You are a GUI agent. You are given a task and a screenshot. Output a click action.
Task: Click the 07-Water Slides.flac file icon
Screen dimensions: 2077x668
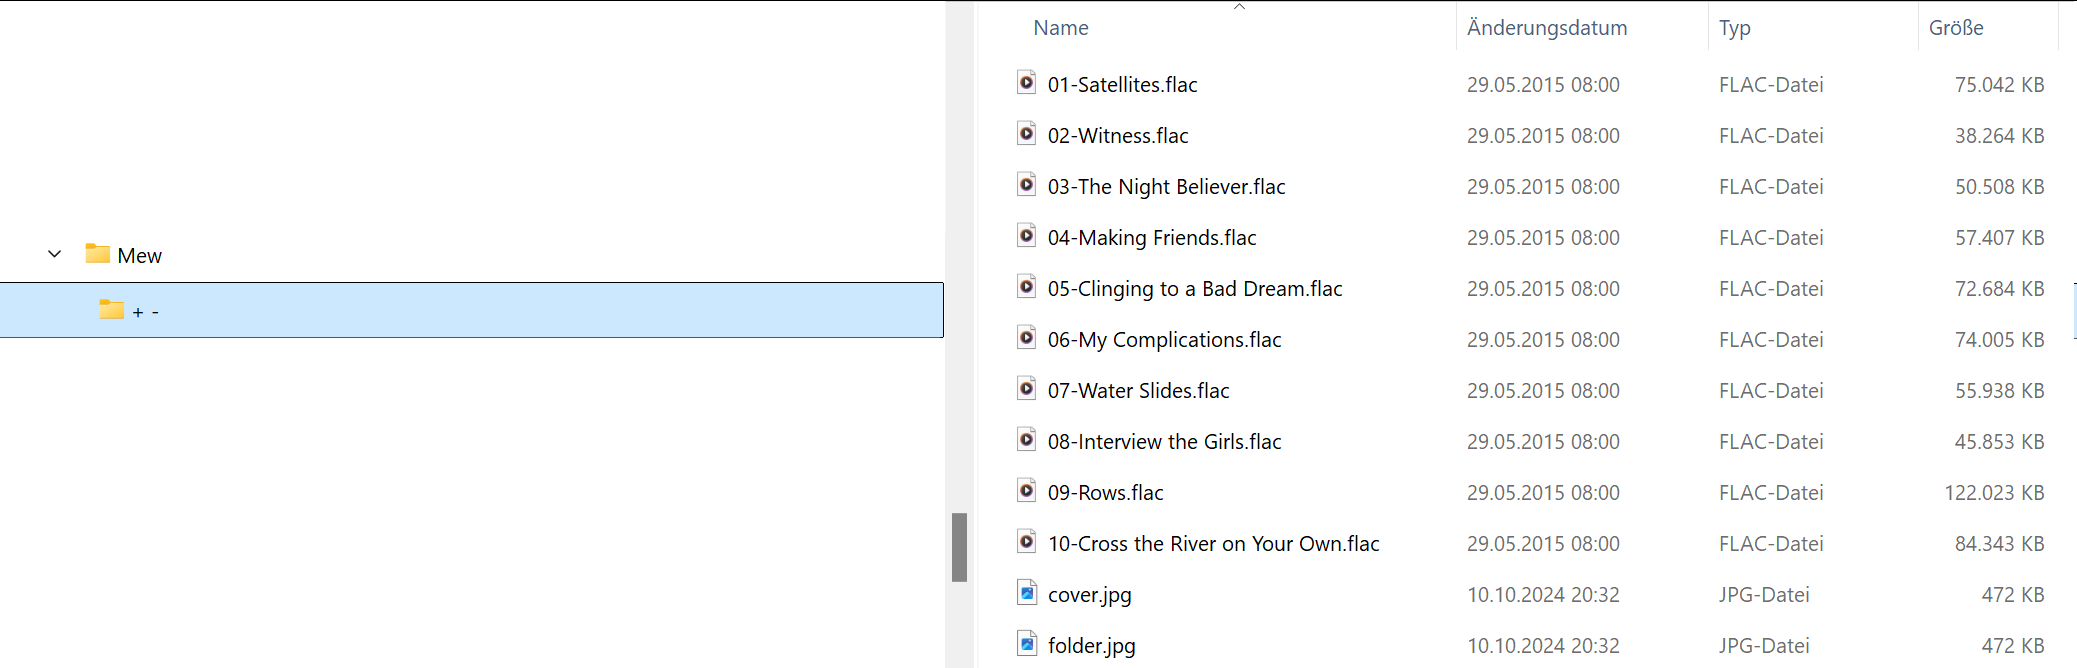pyautogui.click(x=1027, y=389)
